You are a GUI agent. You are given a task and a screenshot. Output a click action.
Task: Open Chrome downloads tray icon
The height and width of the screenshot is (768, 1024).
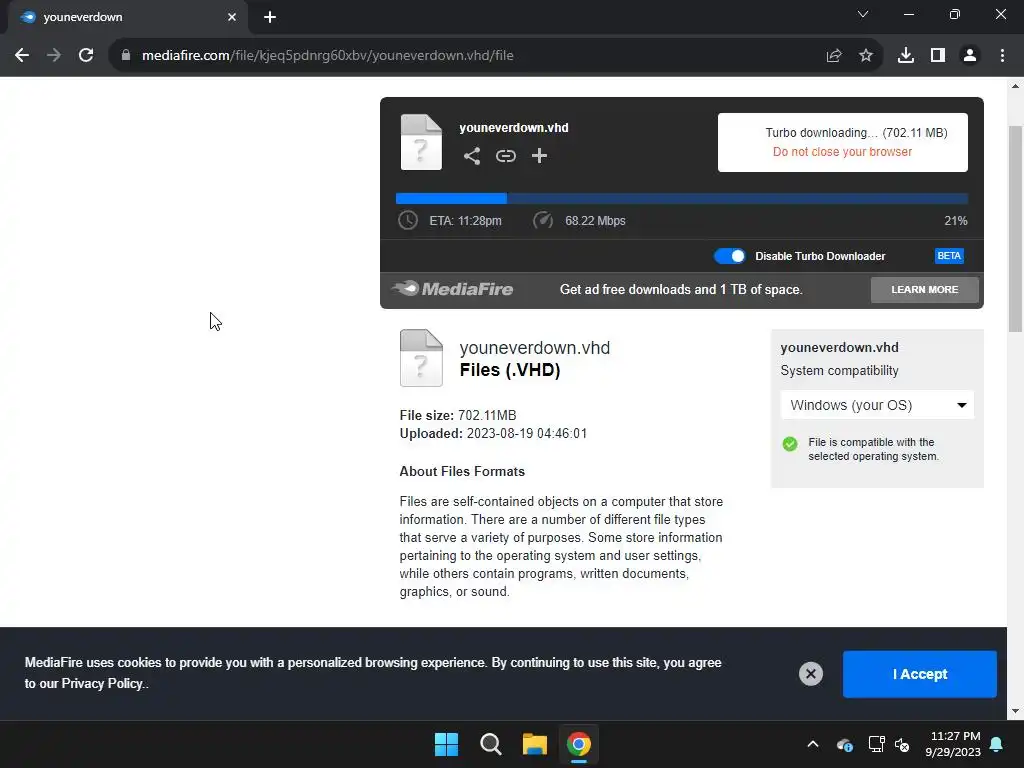(x=906, y=56)
